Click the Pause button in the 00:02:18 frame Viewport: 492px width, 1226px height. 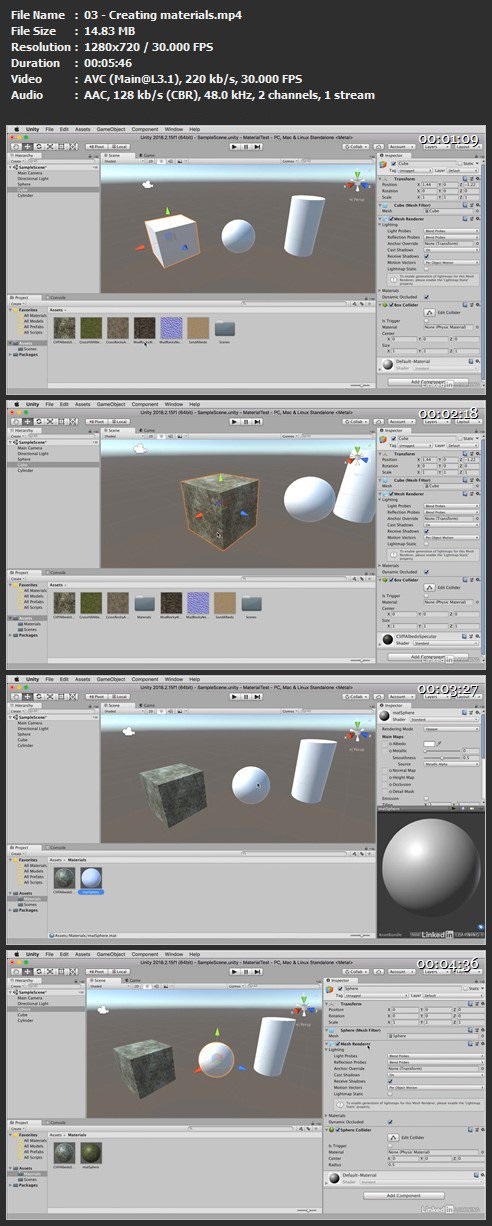coord(245,421)
